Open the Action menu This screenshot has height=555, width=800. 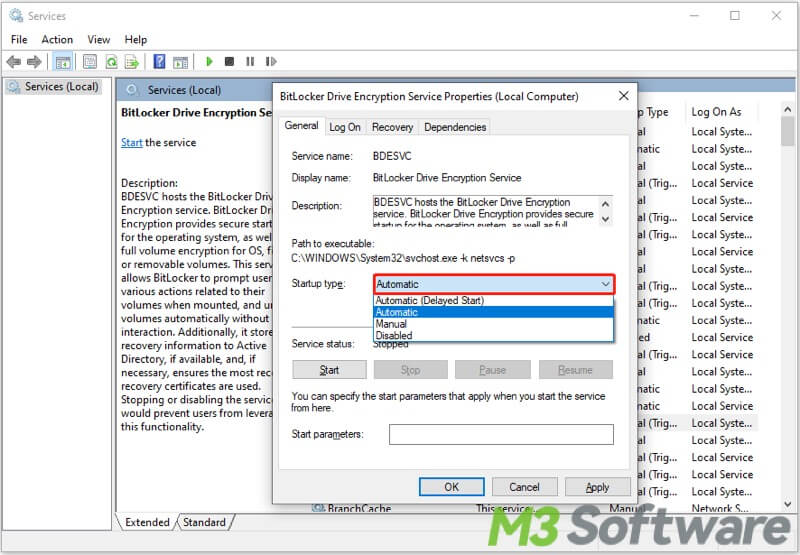tap(57, 39)
